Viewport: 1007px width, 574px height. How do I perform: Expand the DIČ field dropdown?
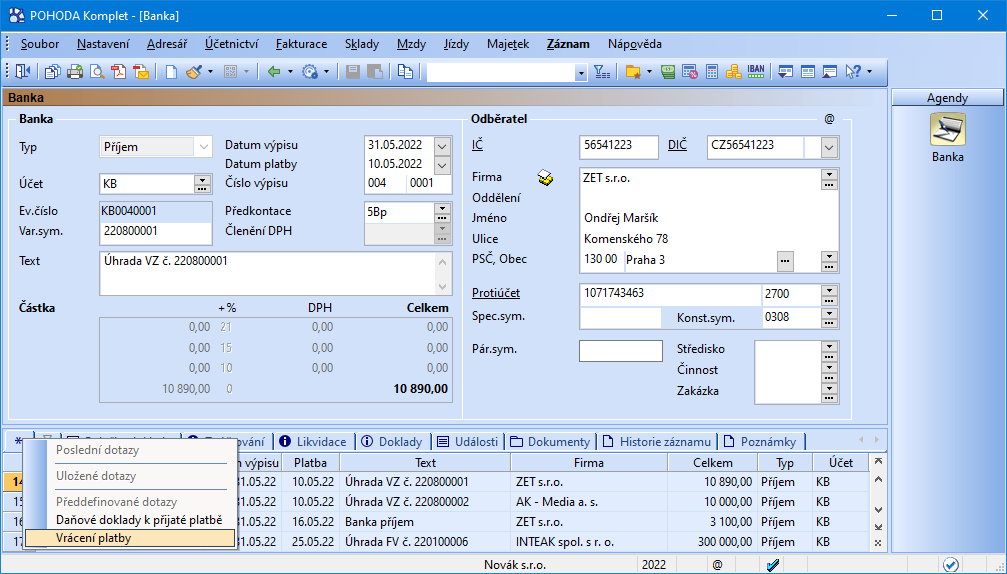pyautogui.click(x=829, y=148)
